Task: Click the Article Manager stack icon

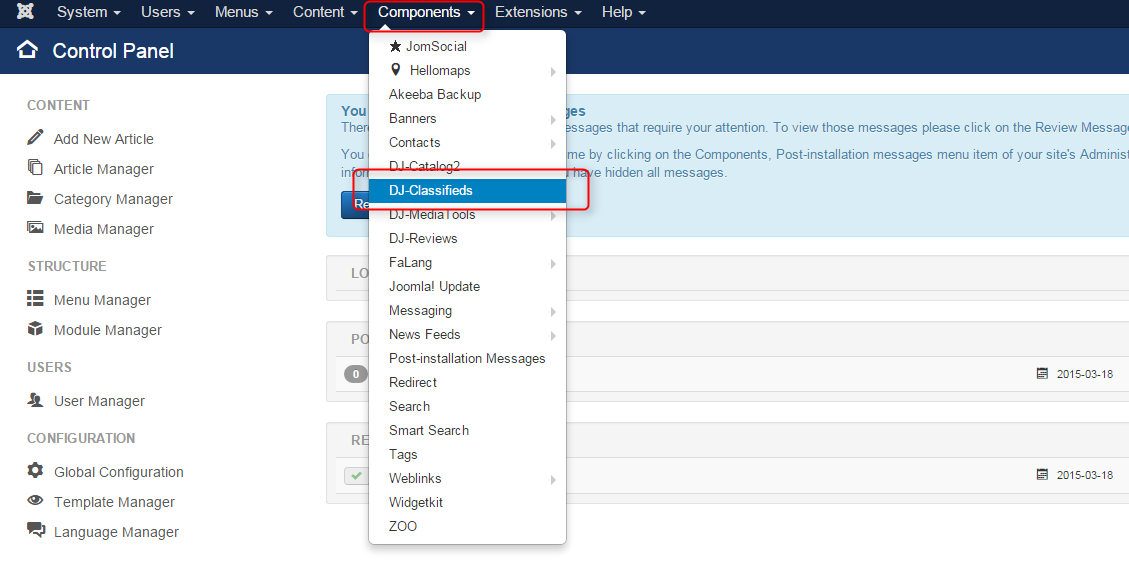Action: (x=35, y=167)
